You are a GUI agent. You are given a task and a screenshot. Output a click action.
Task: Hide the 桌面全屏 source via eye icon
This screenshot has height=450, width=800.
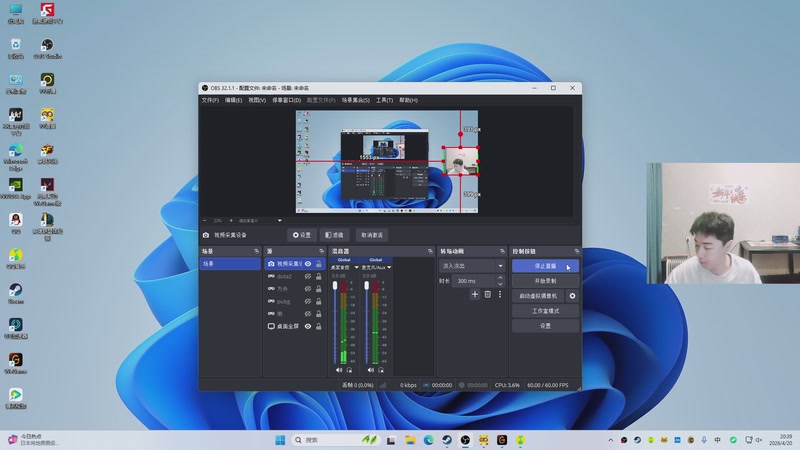[308, 326]
